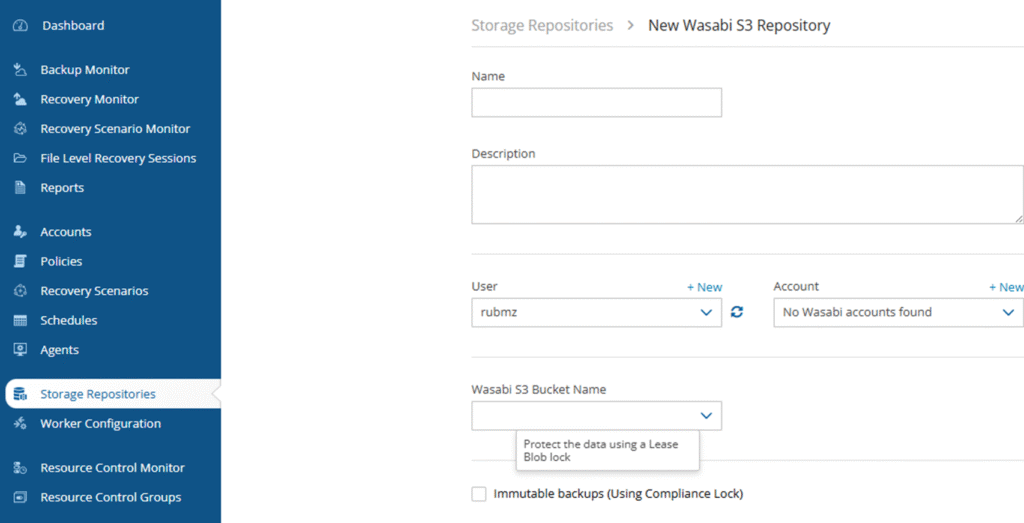Image resolution: width=1024 pixels, height=523 pixels.
Task: Open the Wasabi S3 Bucket Name dropdown
Action: coord(596,416)
